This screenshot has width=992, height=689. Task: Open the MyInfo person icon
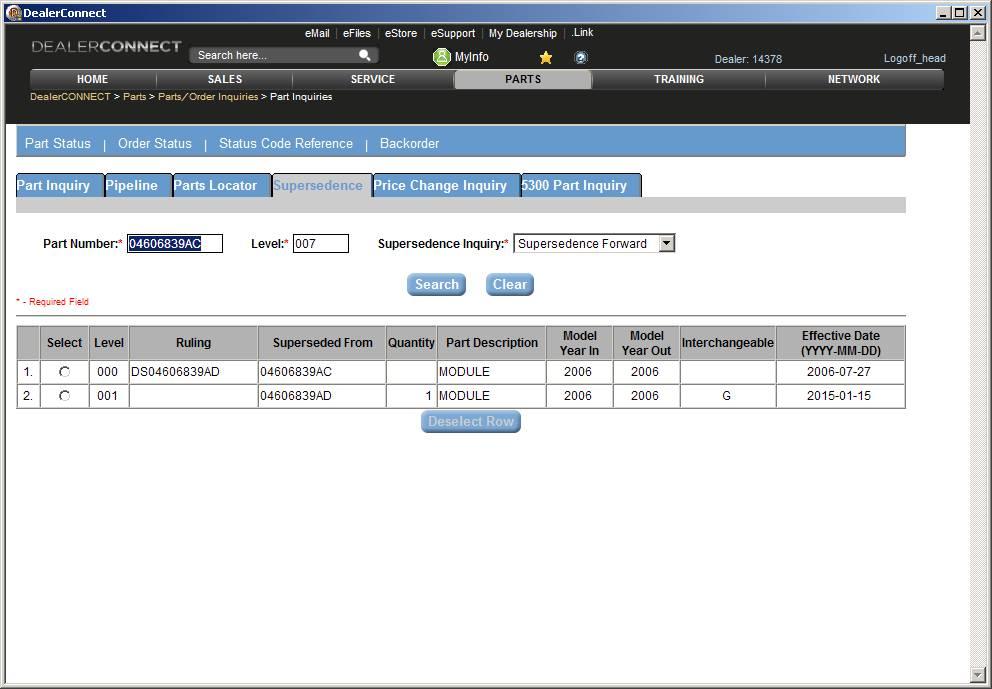pos(441,57)
